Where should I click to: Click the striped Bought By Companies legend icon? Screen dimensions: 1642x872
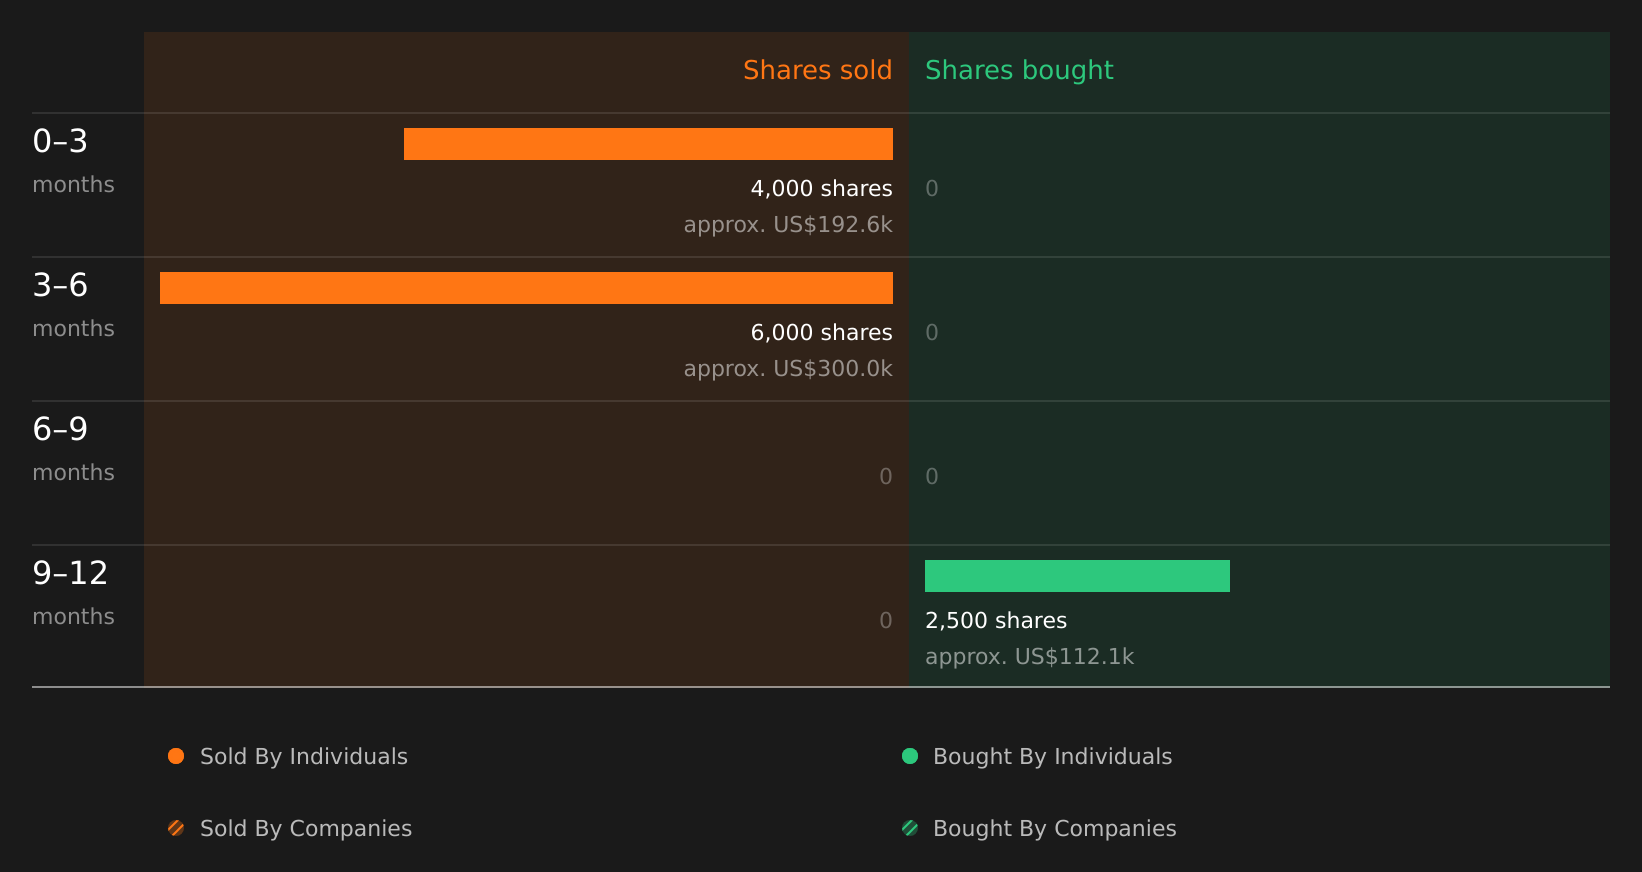910,828
